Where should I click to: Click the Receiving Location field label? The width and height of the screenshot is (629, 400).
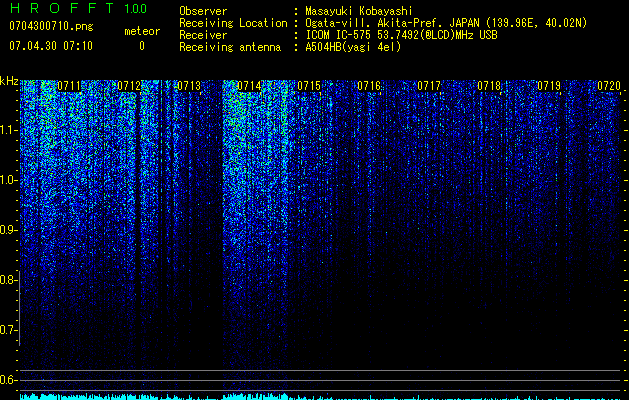233,23
